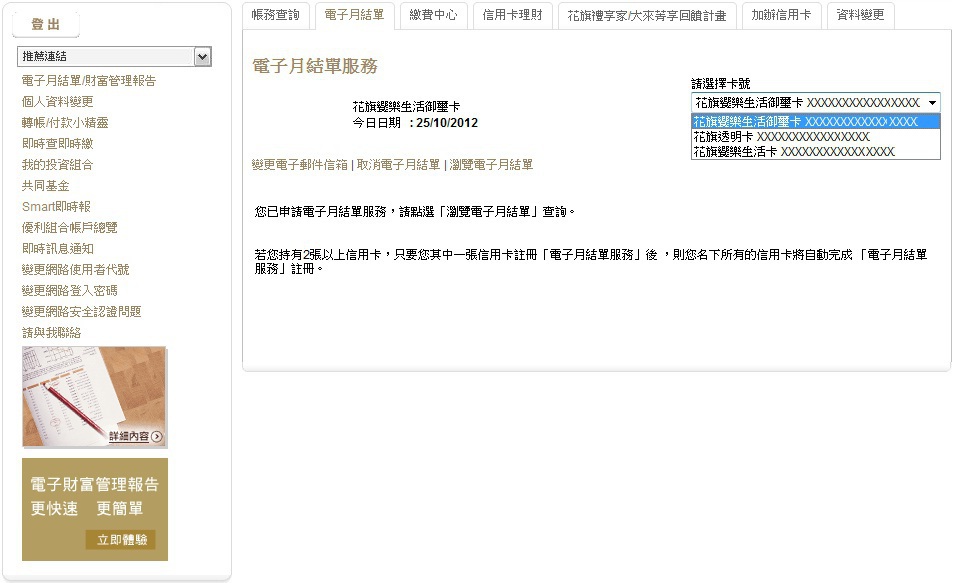Open 即時訊息通知 link
Image resolution: width=956 pixels, height=583 pixels.
coord(58,249)
